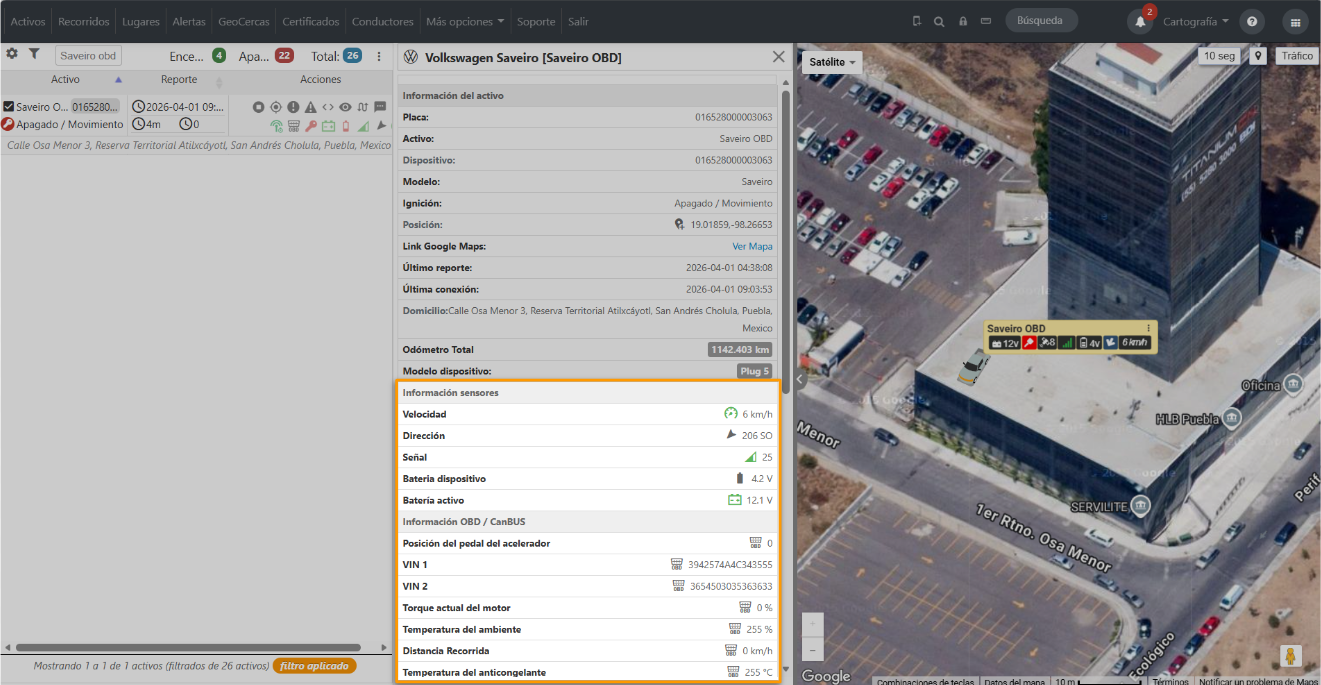Go to the Lugares menu

141,21
